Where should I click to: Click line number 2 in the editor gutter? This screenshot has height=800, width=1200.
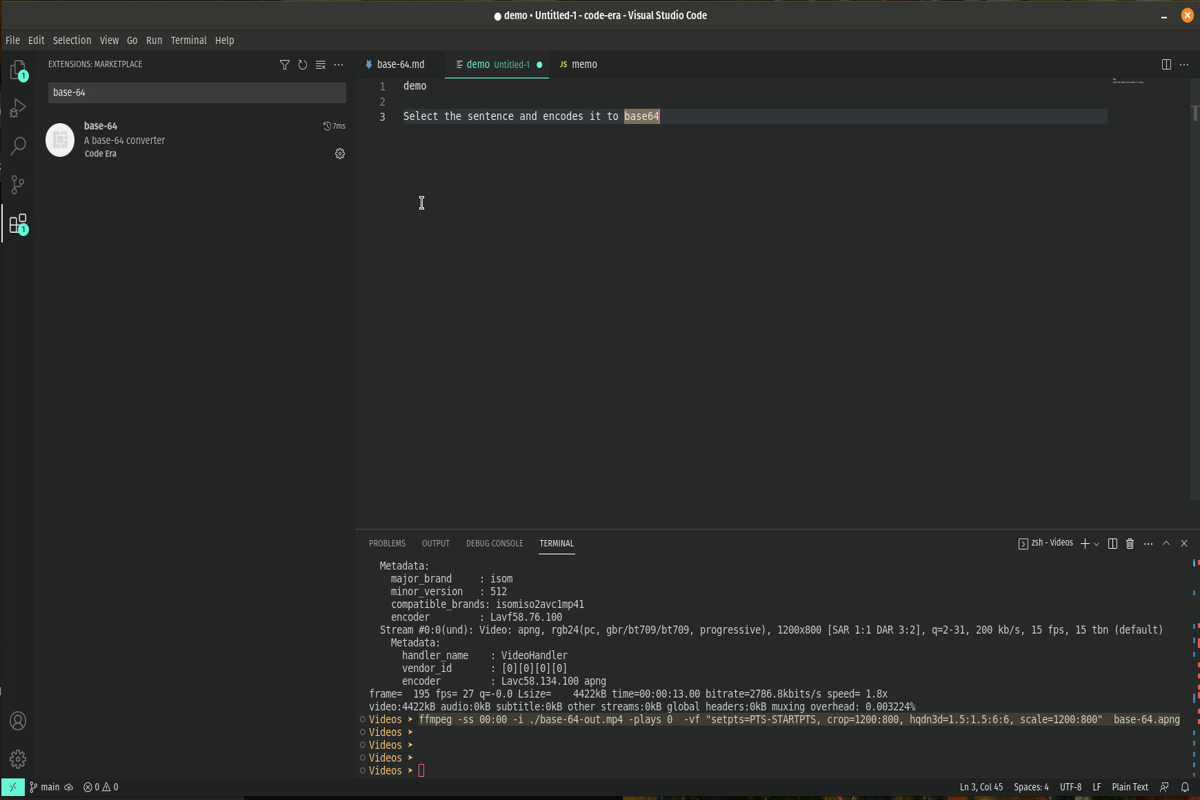pos(382,102)
